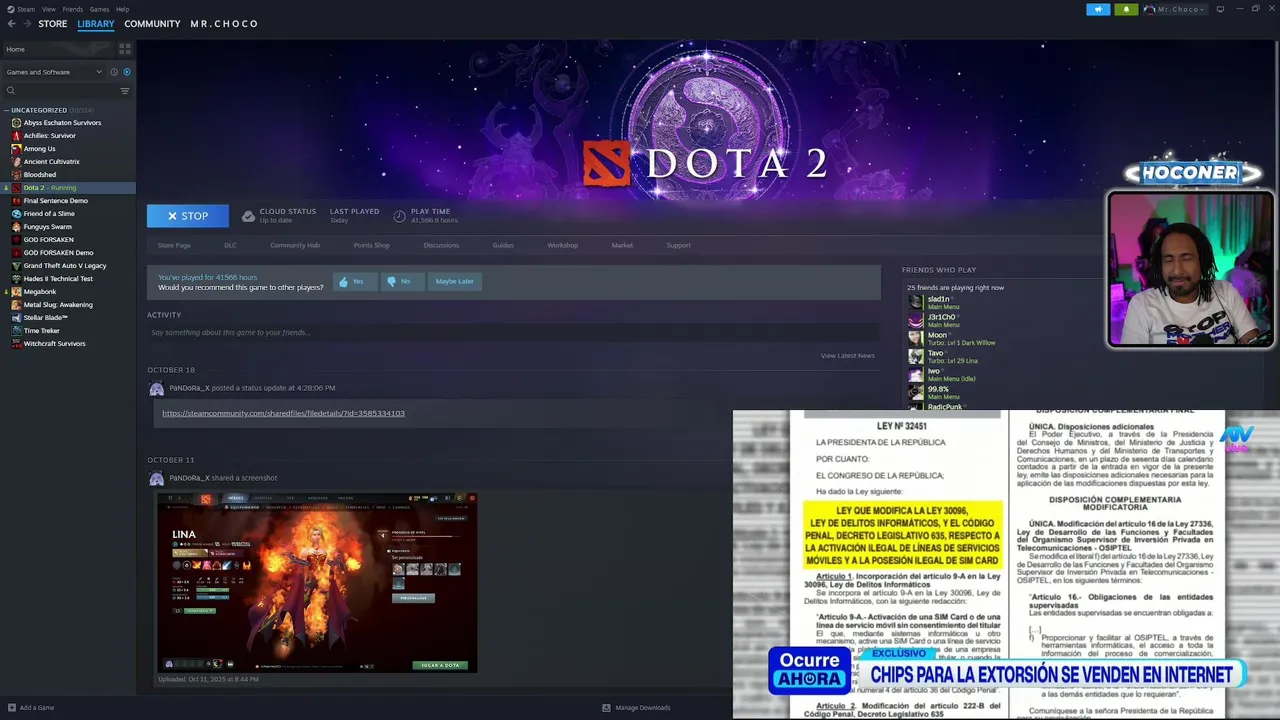Click the Hades II Technical Test icon
Viewport: 1280px width, 720px height.
pyautogui.click(x=16, y=279)
